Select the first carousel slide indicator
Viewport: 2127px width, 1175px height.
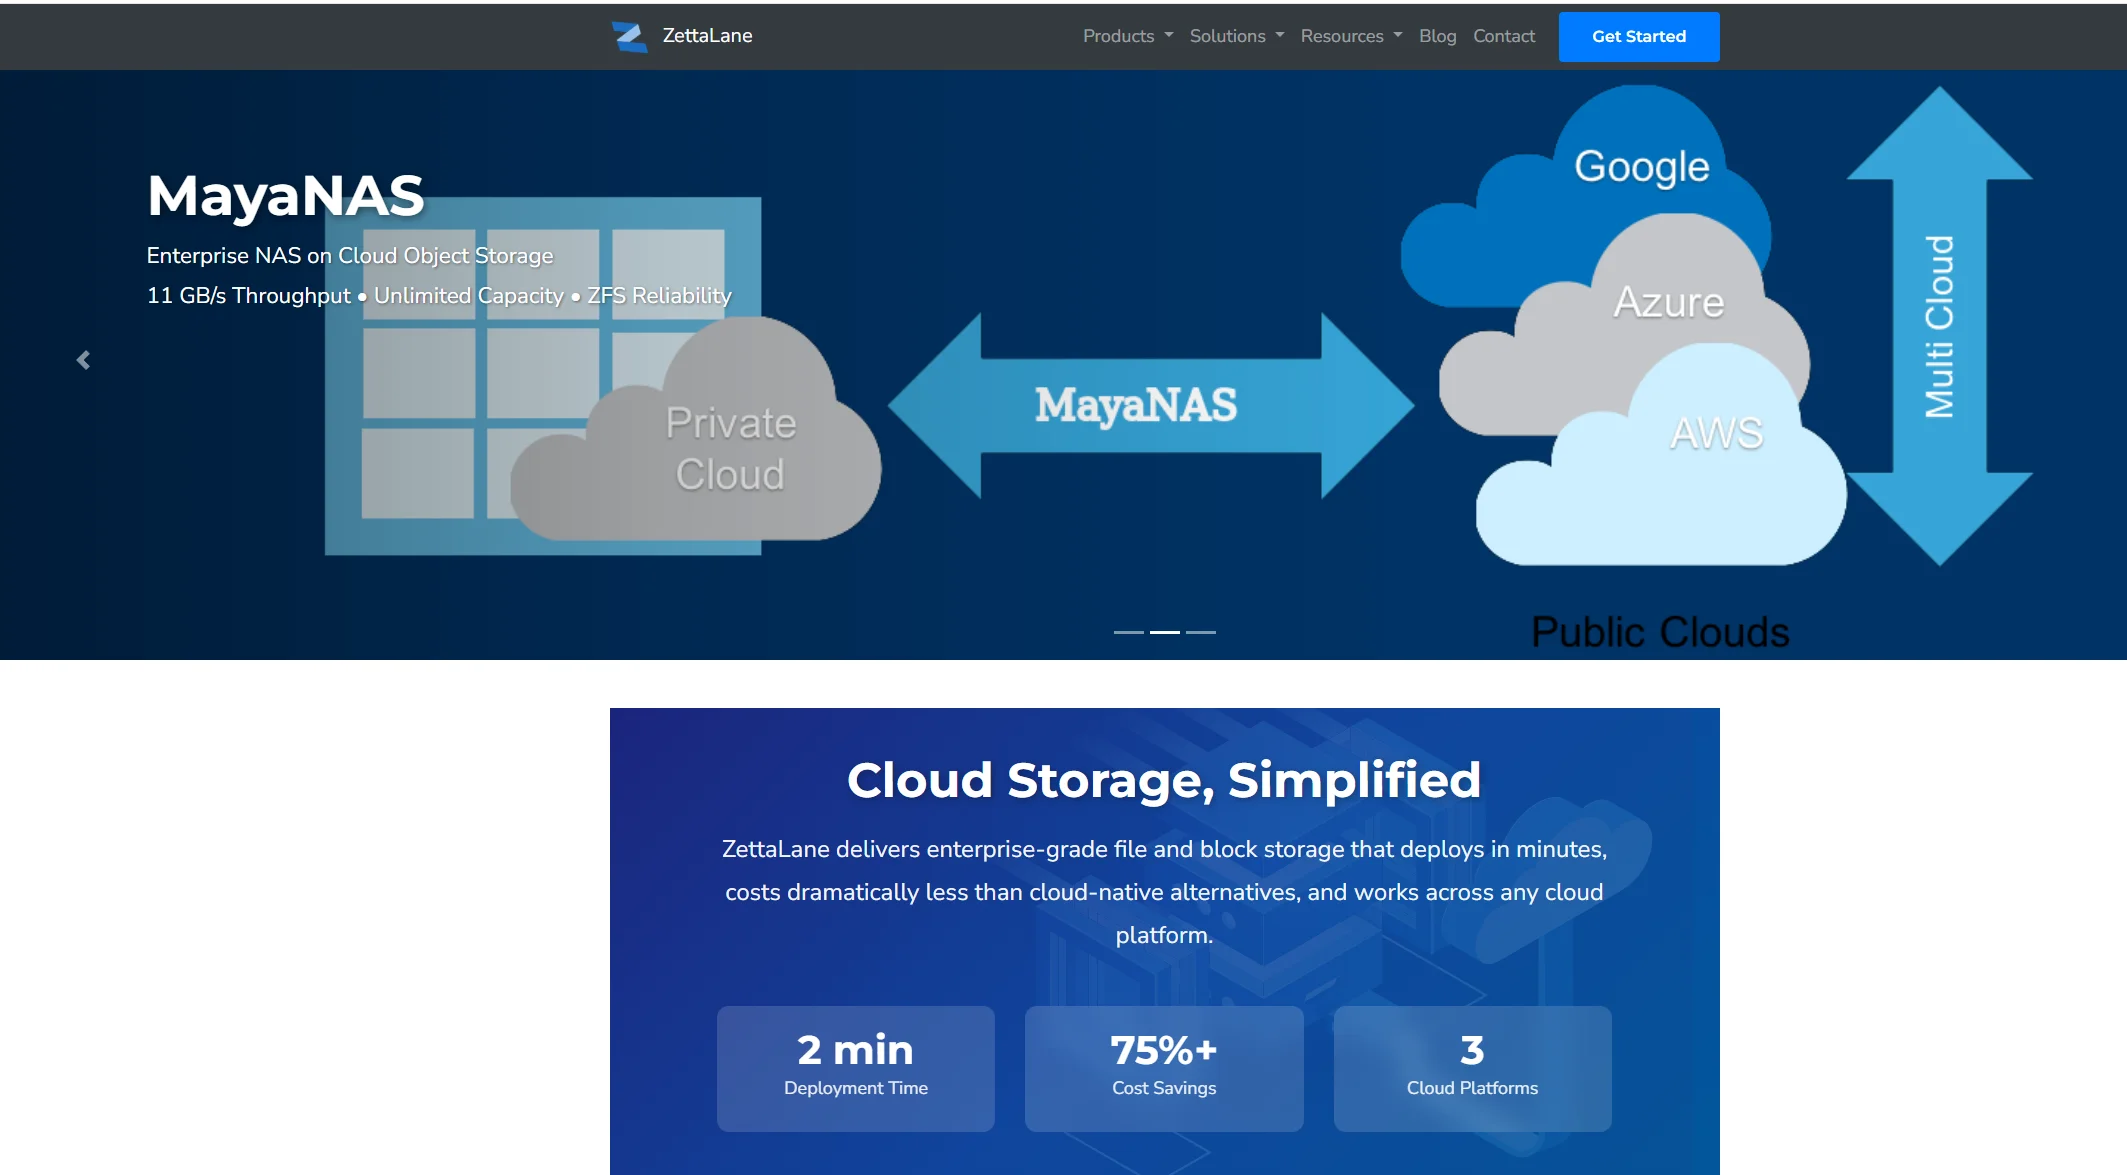(1128, 632)
